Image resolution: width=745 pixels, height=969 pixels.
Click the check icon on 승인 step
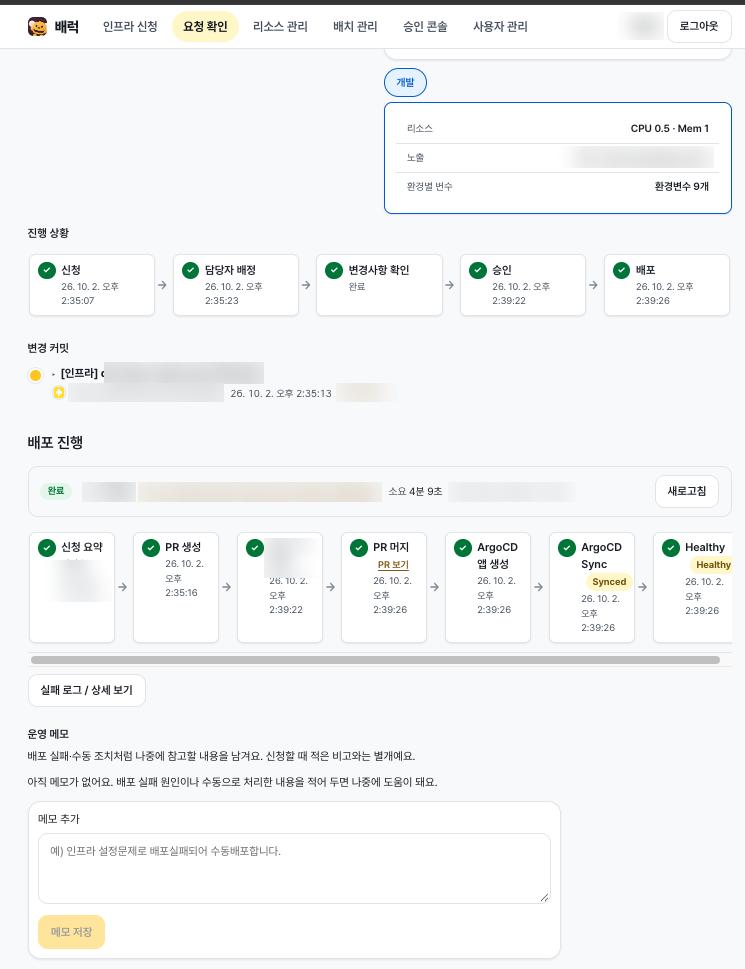478,271
